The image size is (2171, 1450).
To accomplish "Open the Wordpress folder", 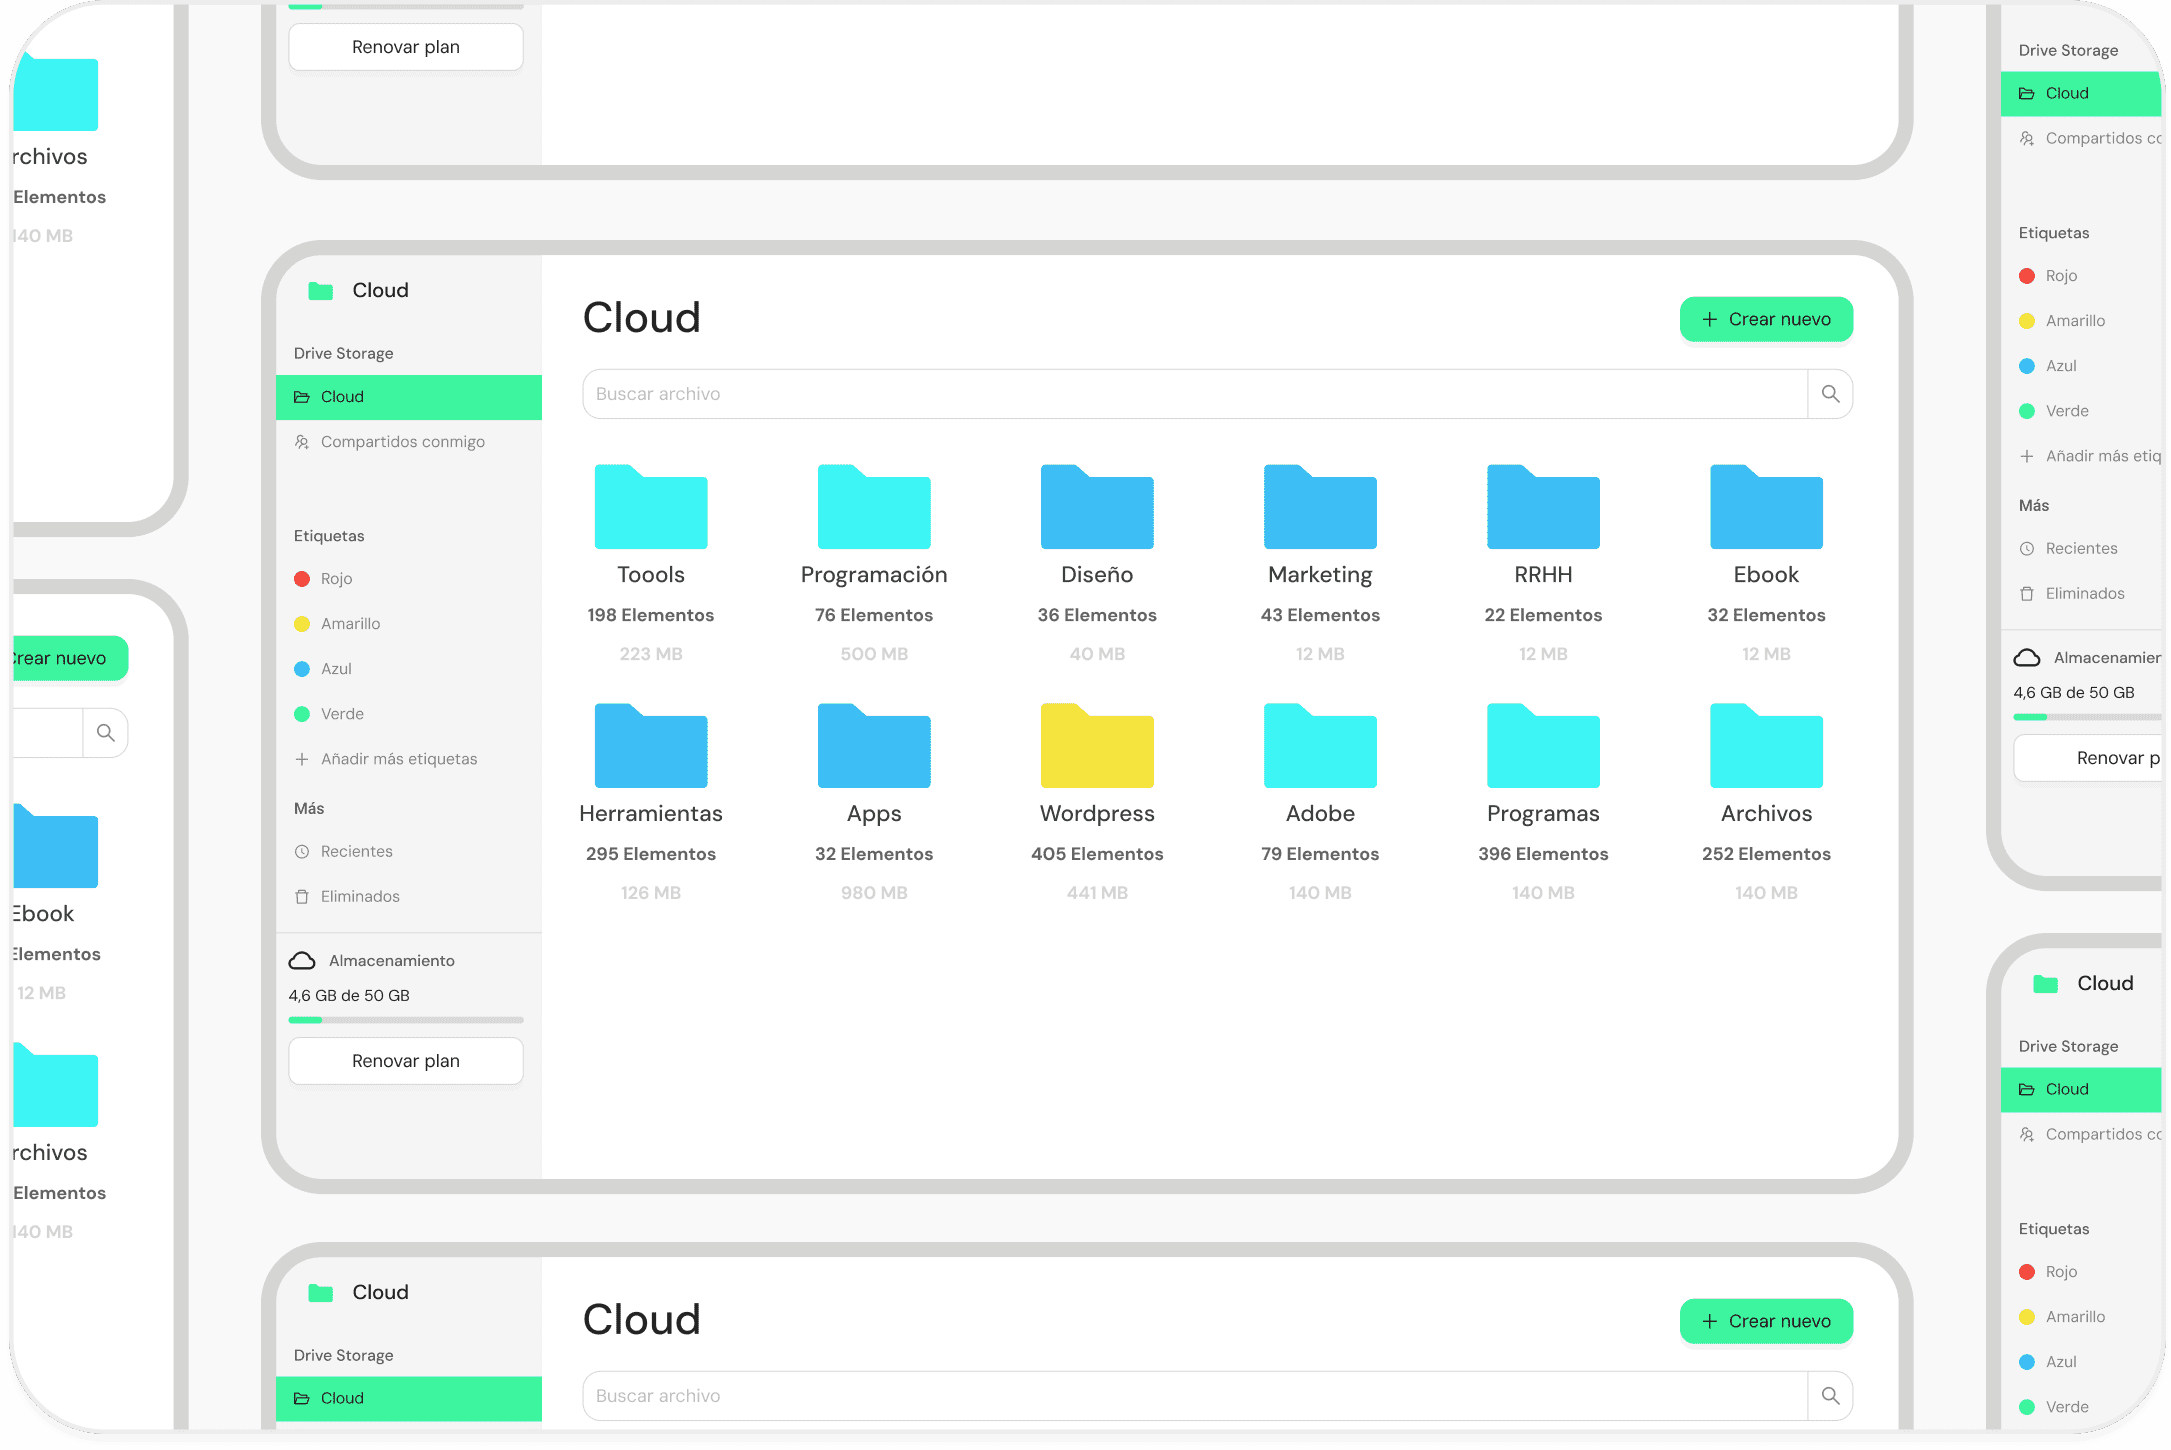I will pyautogui.click(x=1096, y=746).
